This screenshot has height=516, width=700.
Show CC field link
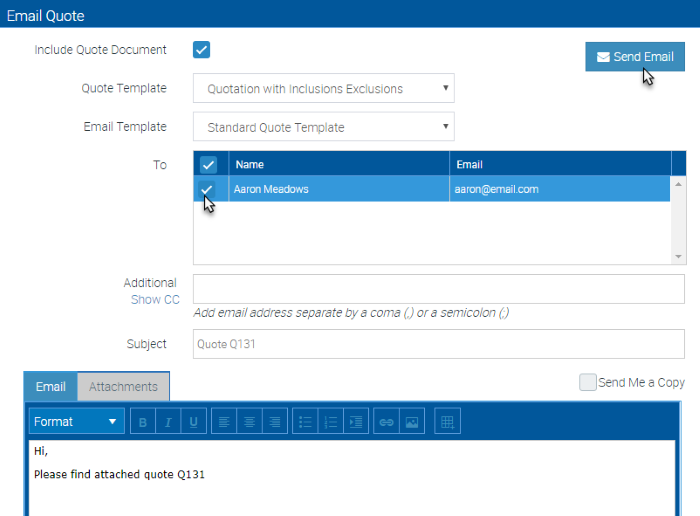click(155, 300)
